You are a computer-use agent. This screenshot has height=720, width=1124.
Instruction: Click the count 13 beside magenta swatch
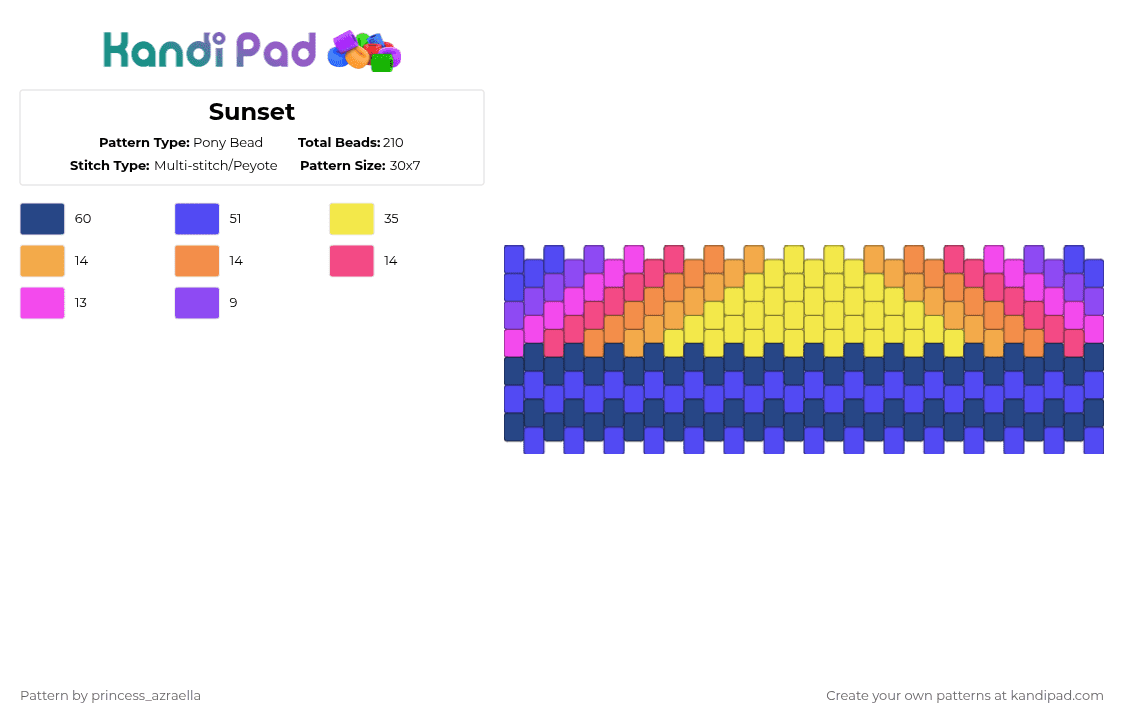[x=80, y=303]
